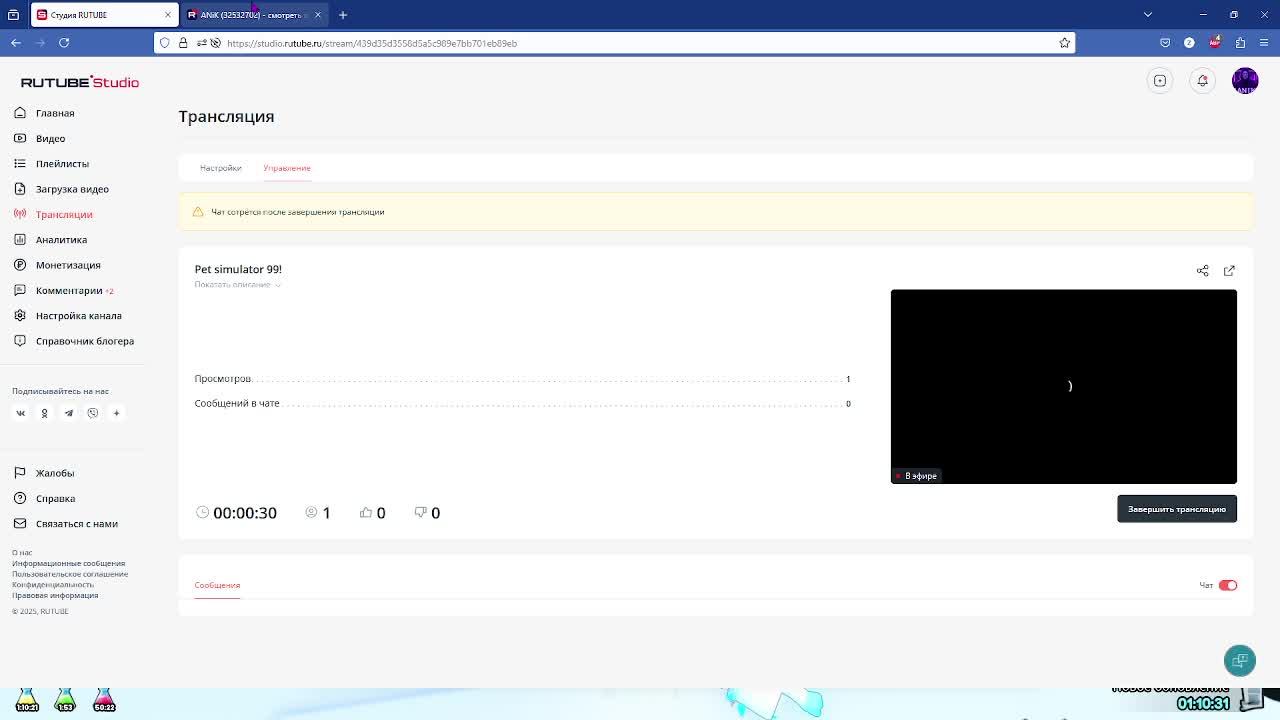Viewport: 1280px width, 720px height.
Task: Bookmark this page with the star icon
Action: coord(1064,43)
